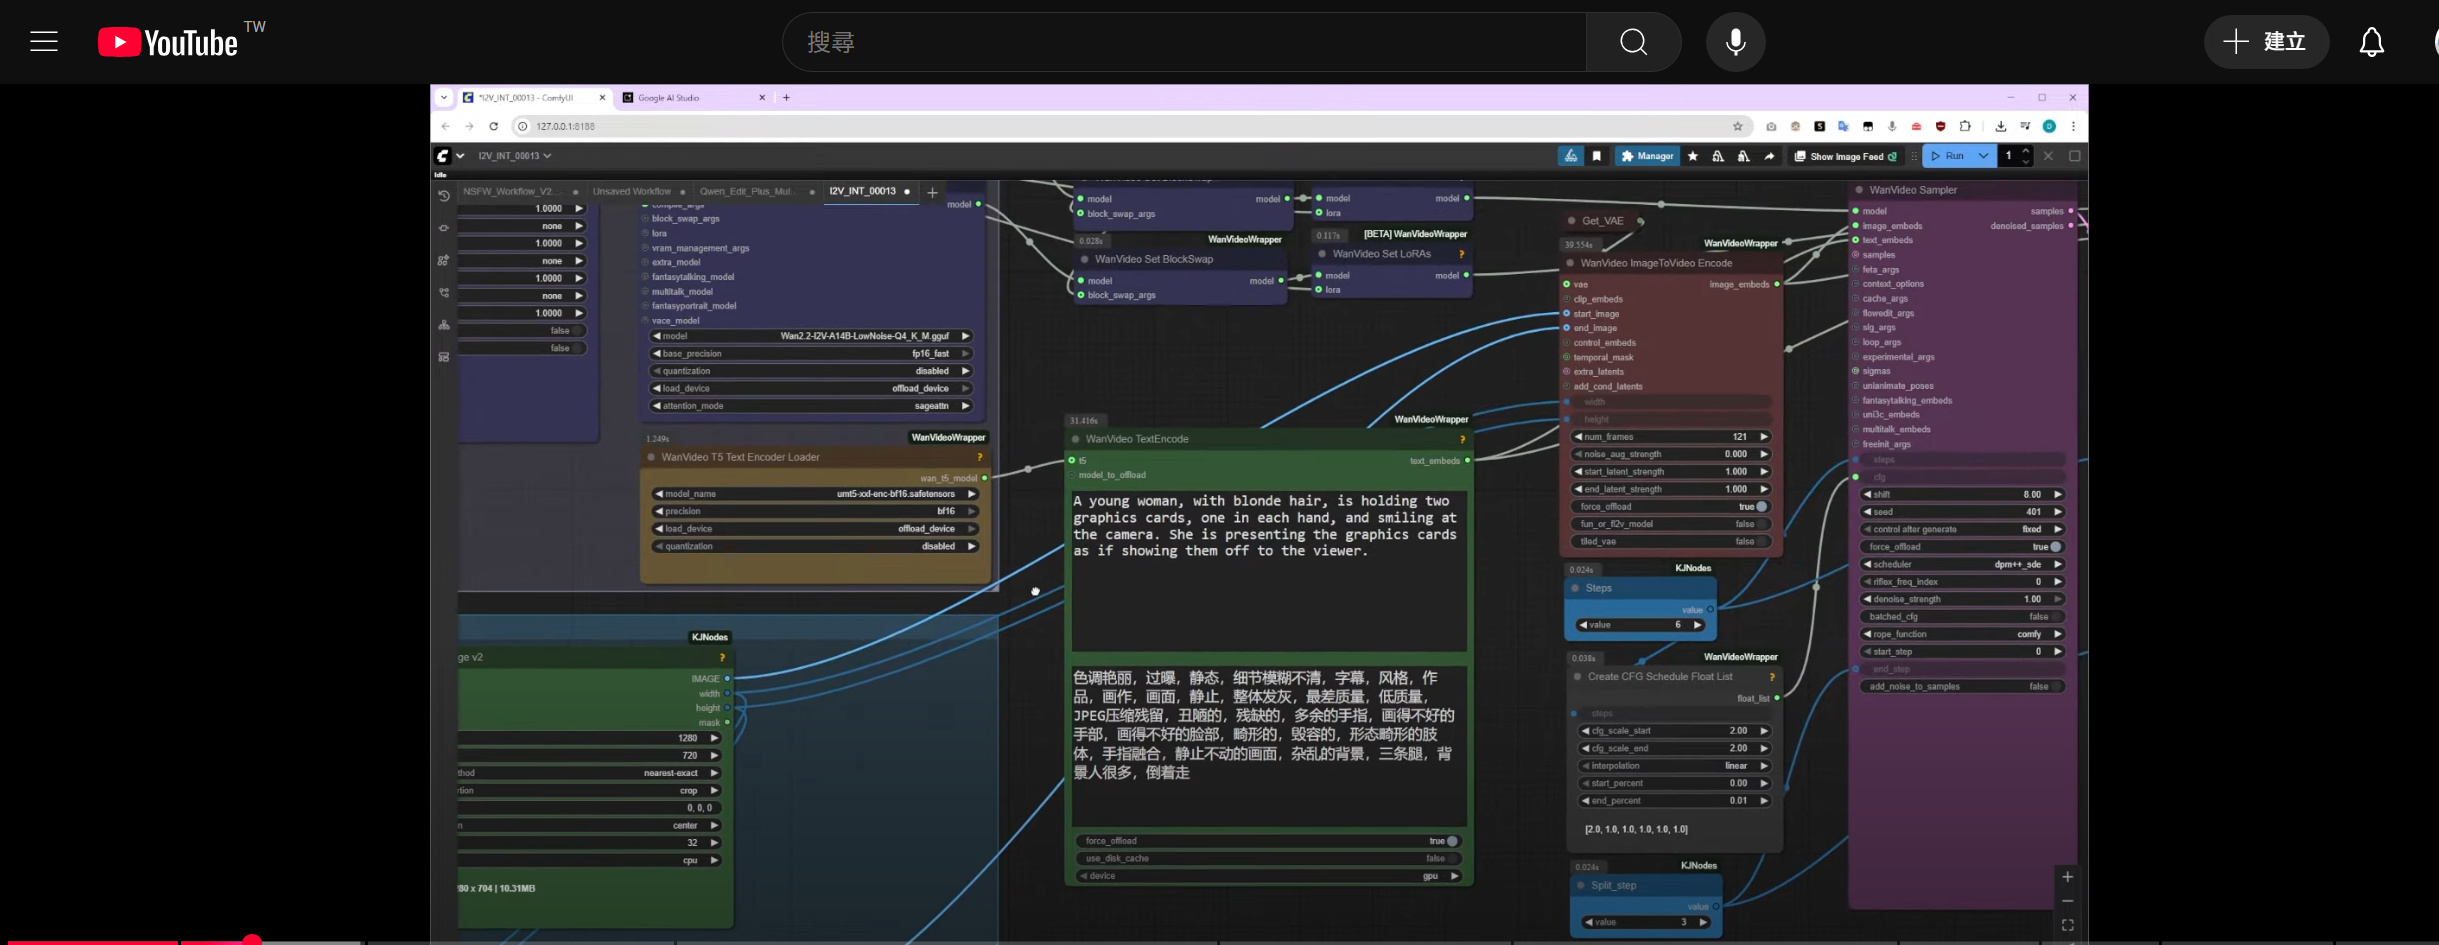Click the Create (建立) button
Viewport: 2439px width, 945px height.
(2266, 42)
